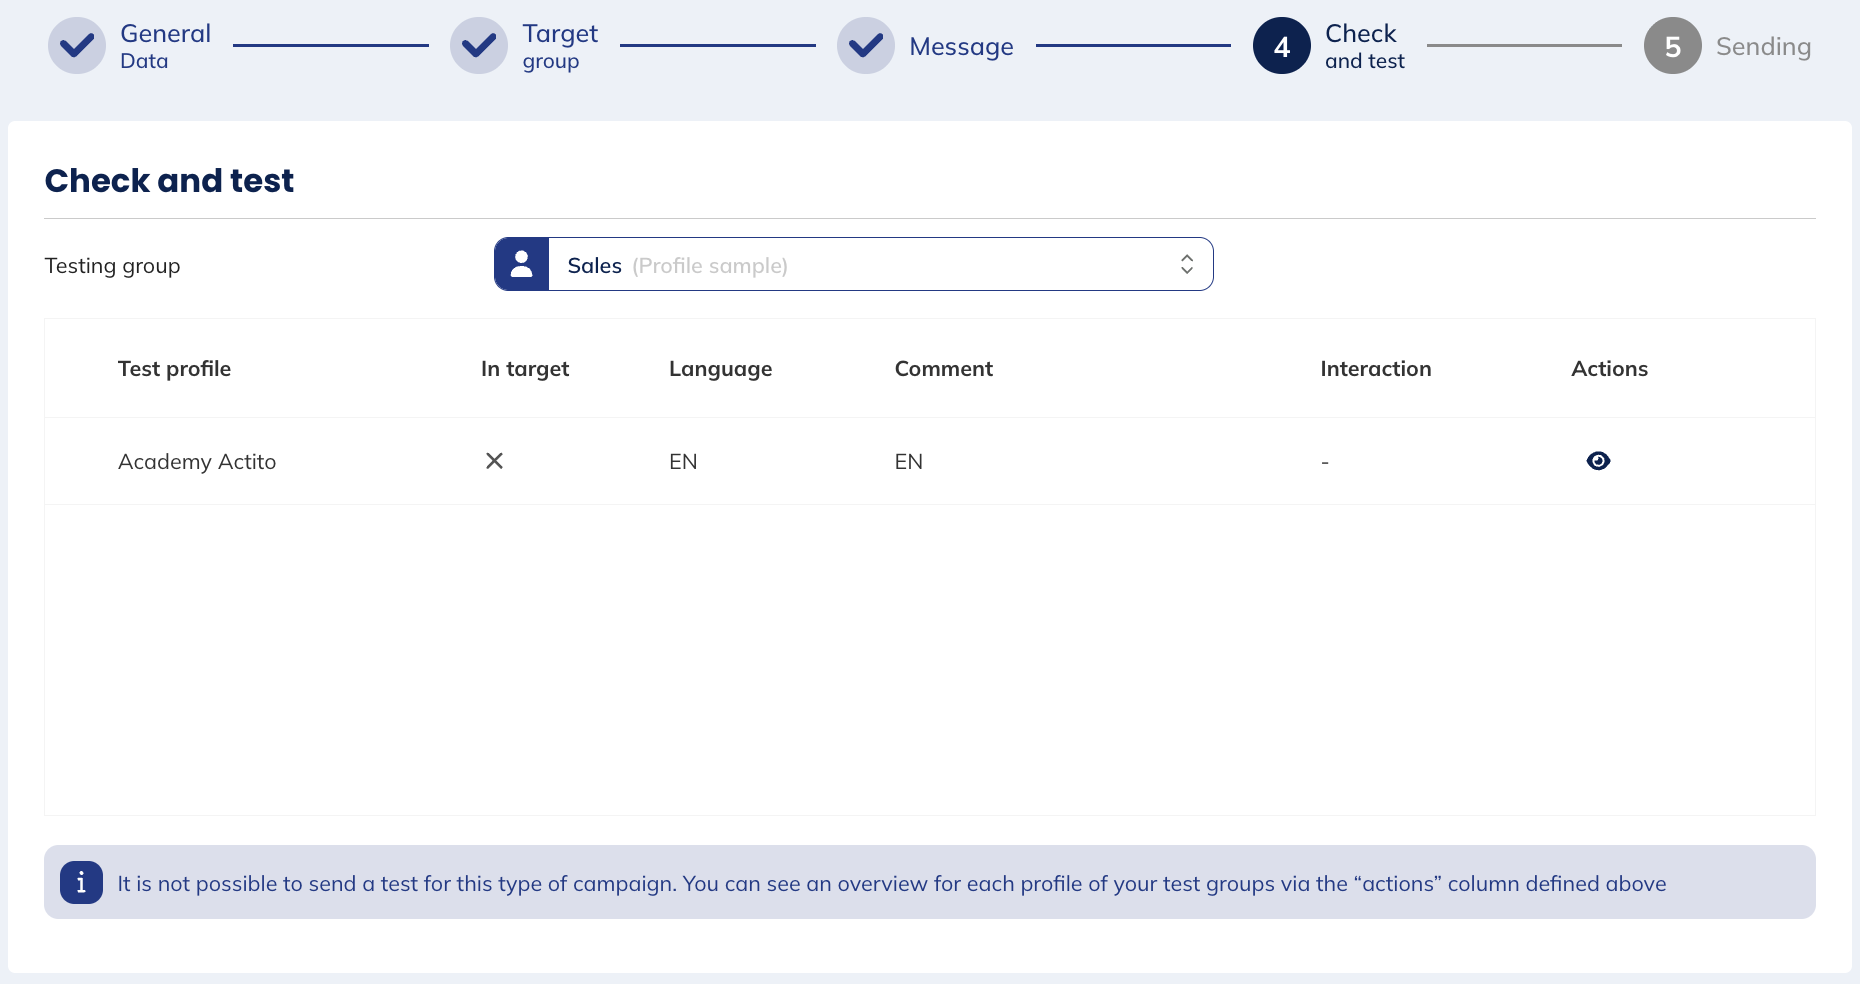Preview Academy Actito profile with eye icon
The height and width of the screenshot is (984, 1860).
1598,461
